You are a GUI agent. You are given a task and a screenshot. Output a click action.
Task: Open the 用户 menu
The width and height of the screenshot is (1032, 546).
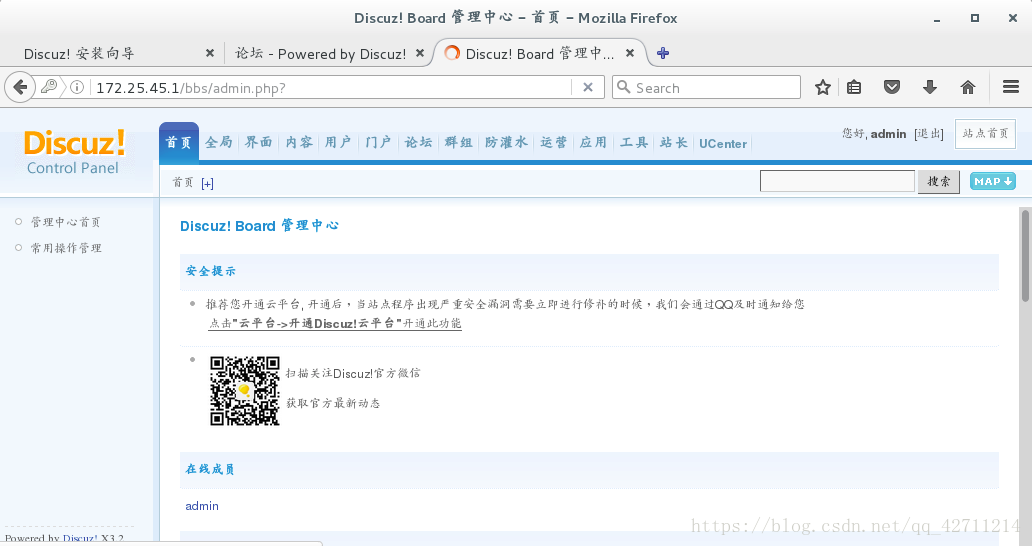338,143
